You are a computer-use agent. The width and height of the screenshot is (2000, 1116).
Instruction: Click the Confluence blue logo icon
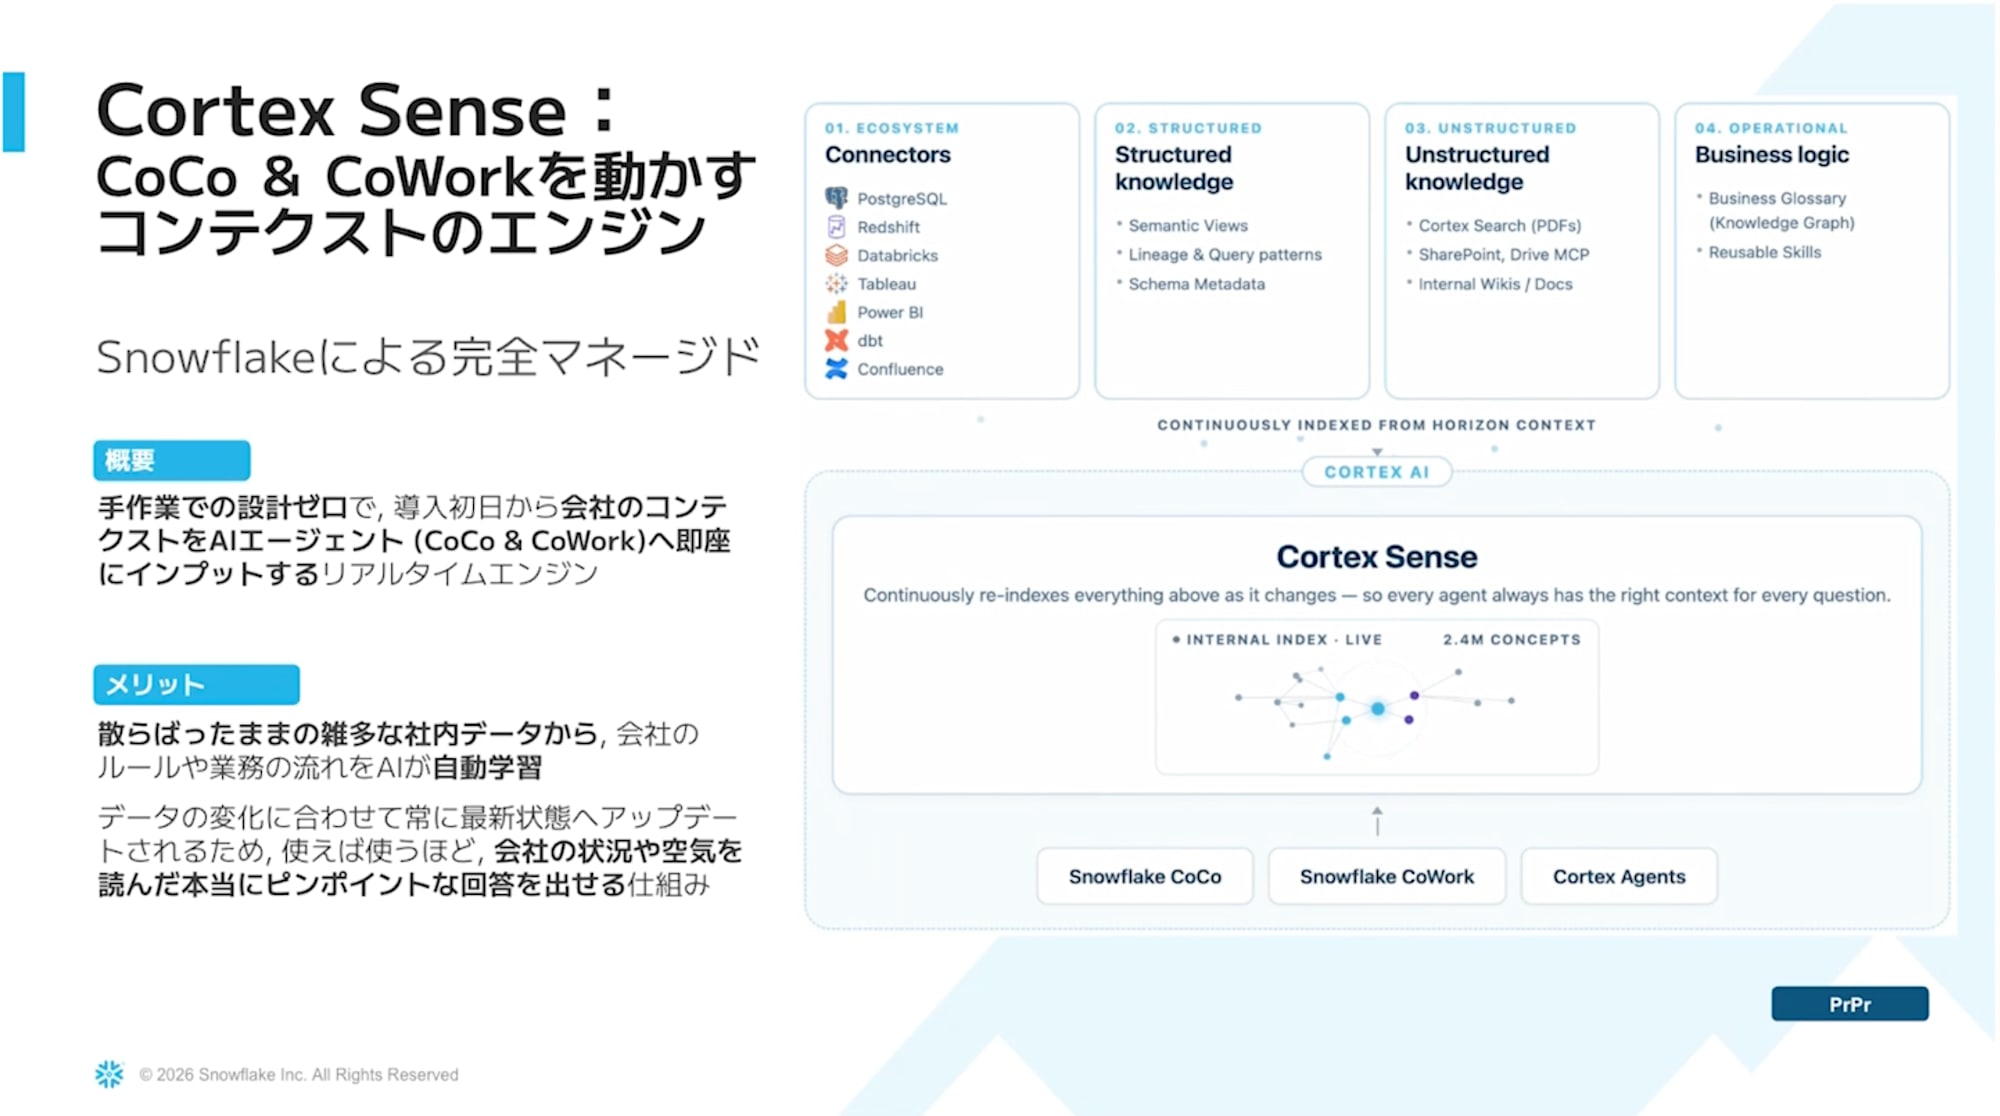836,369
